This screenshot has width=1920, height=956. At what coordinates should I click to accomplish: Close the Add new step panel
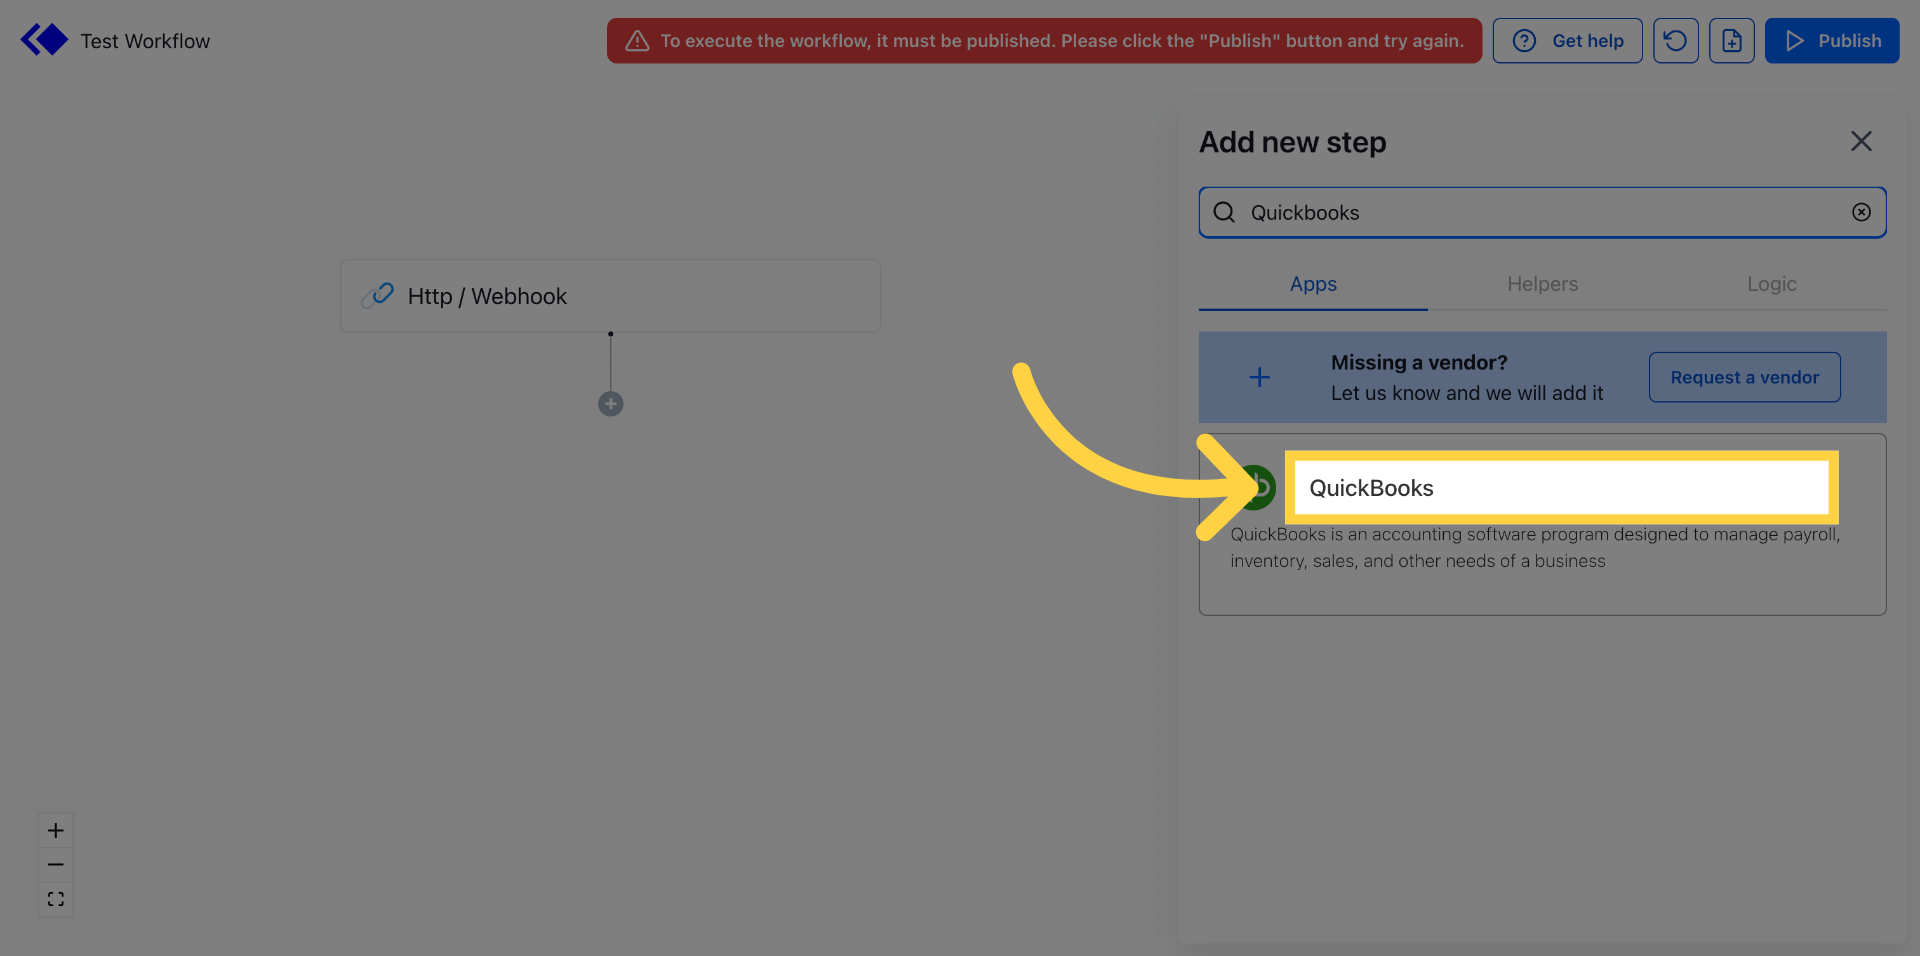1861,141
